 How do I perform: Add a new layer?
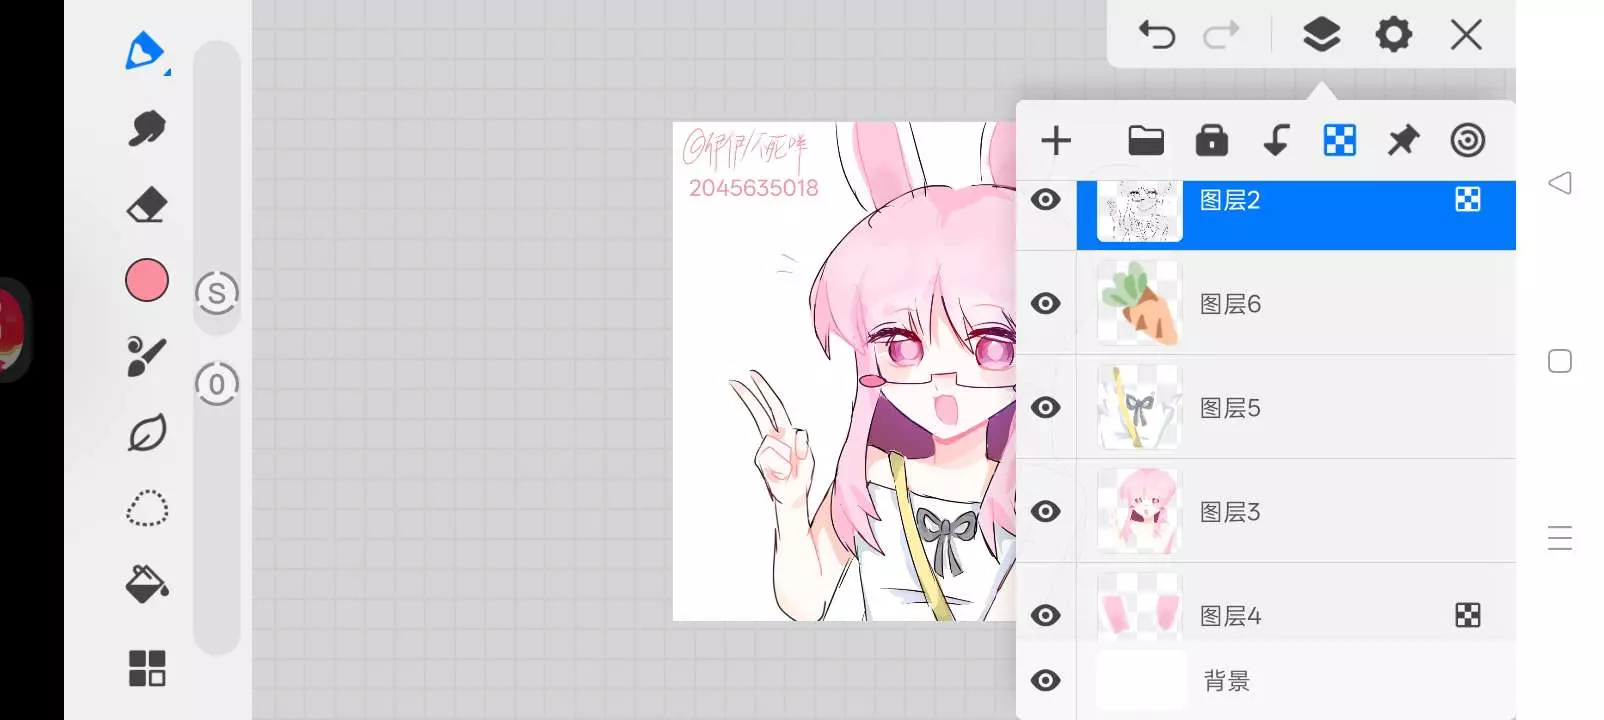1056,141
